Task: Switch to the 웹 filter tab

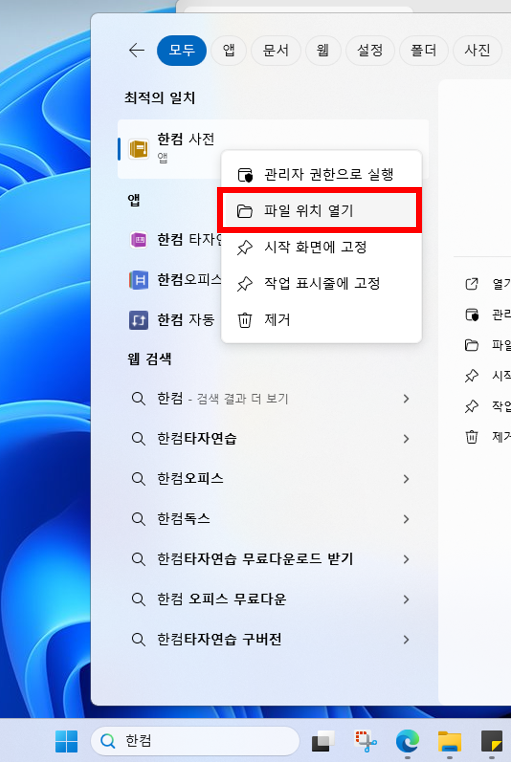Action: pos(323,50)
